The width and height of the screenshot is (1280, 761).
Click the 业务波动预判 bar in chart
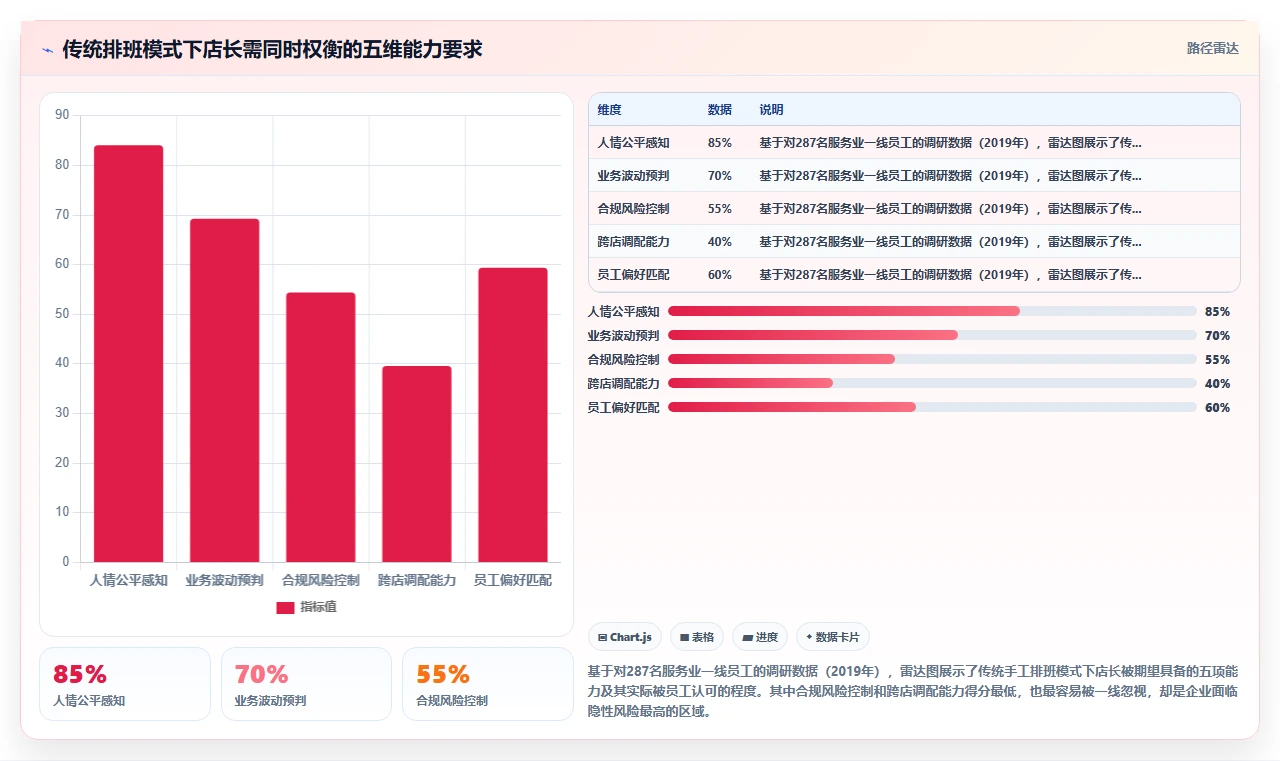click(x=225, y=390)
